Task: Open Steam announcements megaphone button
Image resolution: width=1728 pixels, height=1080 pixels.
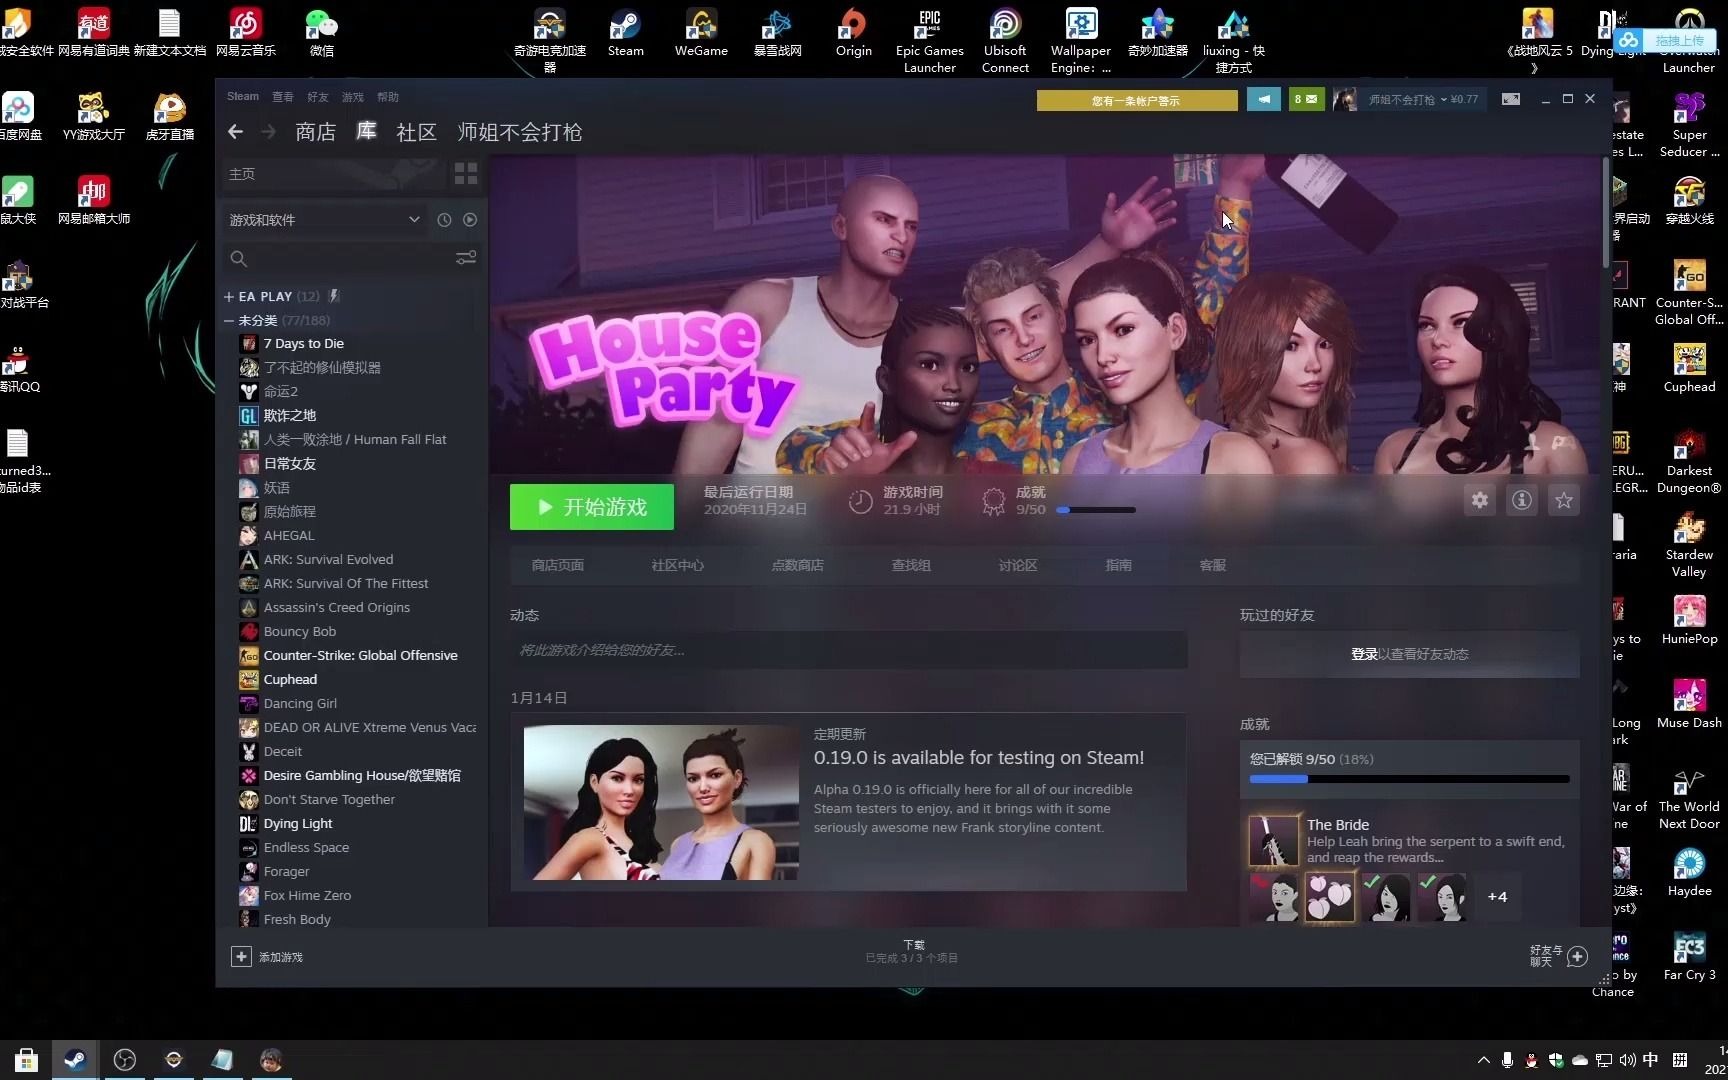Action: click(x=1264, y=99)
